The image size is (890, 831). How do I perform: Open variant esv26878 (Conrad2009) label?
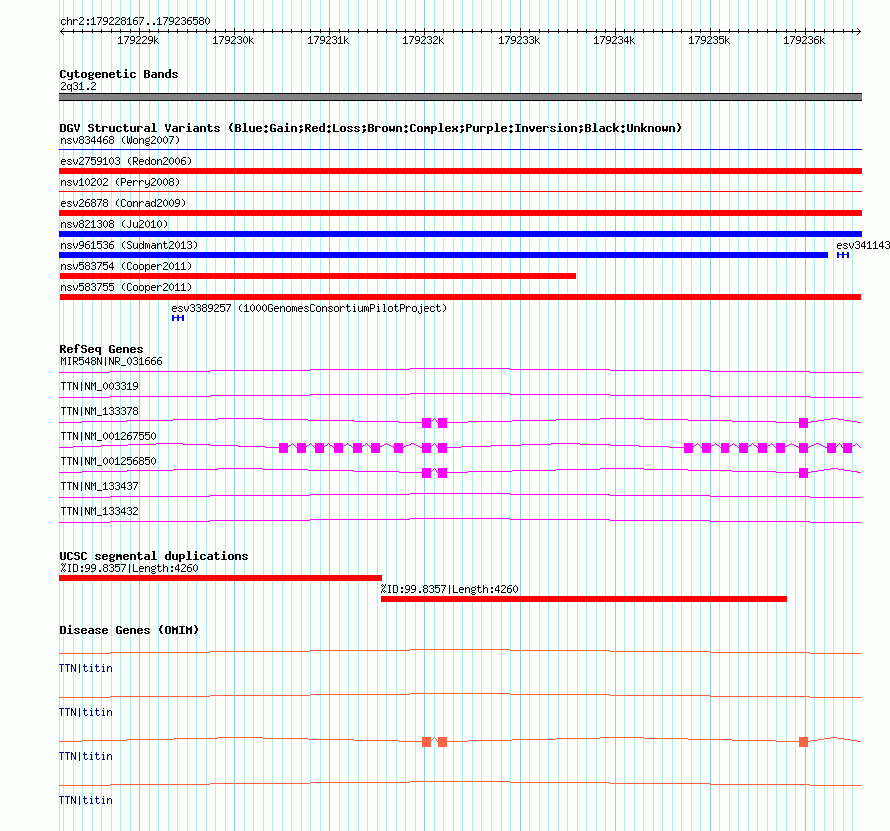tap(123, 203)
